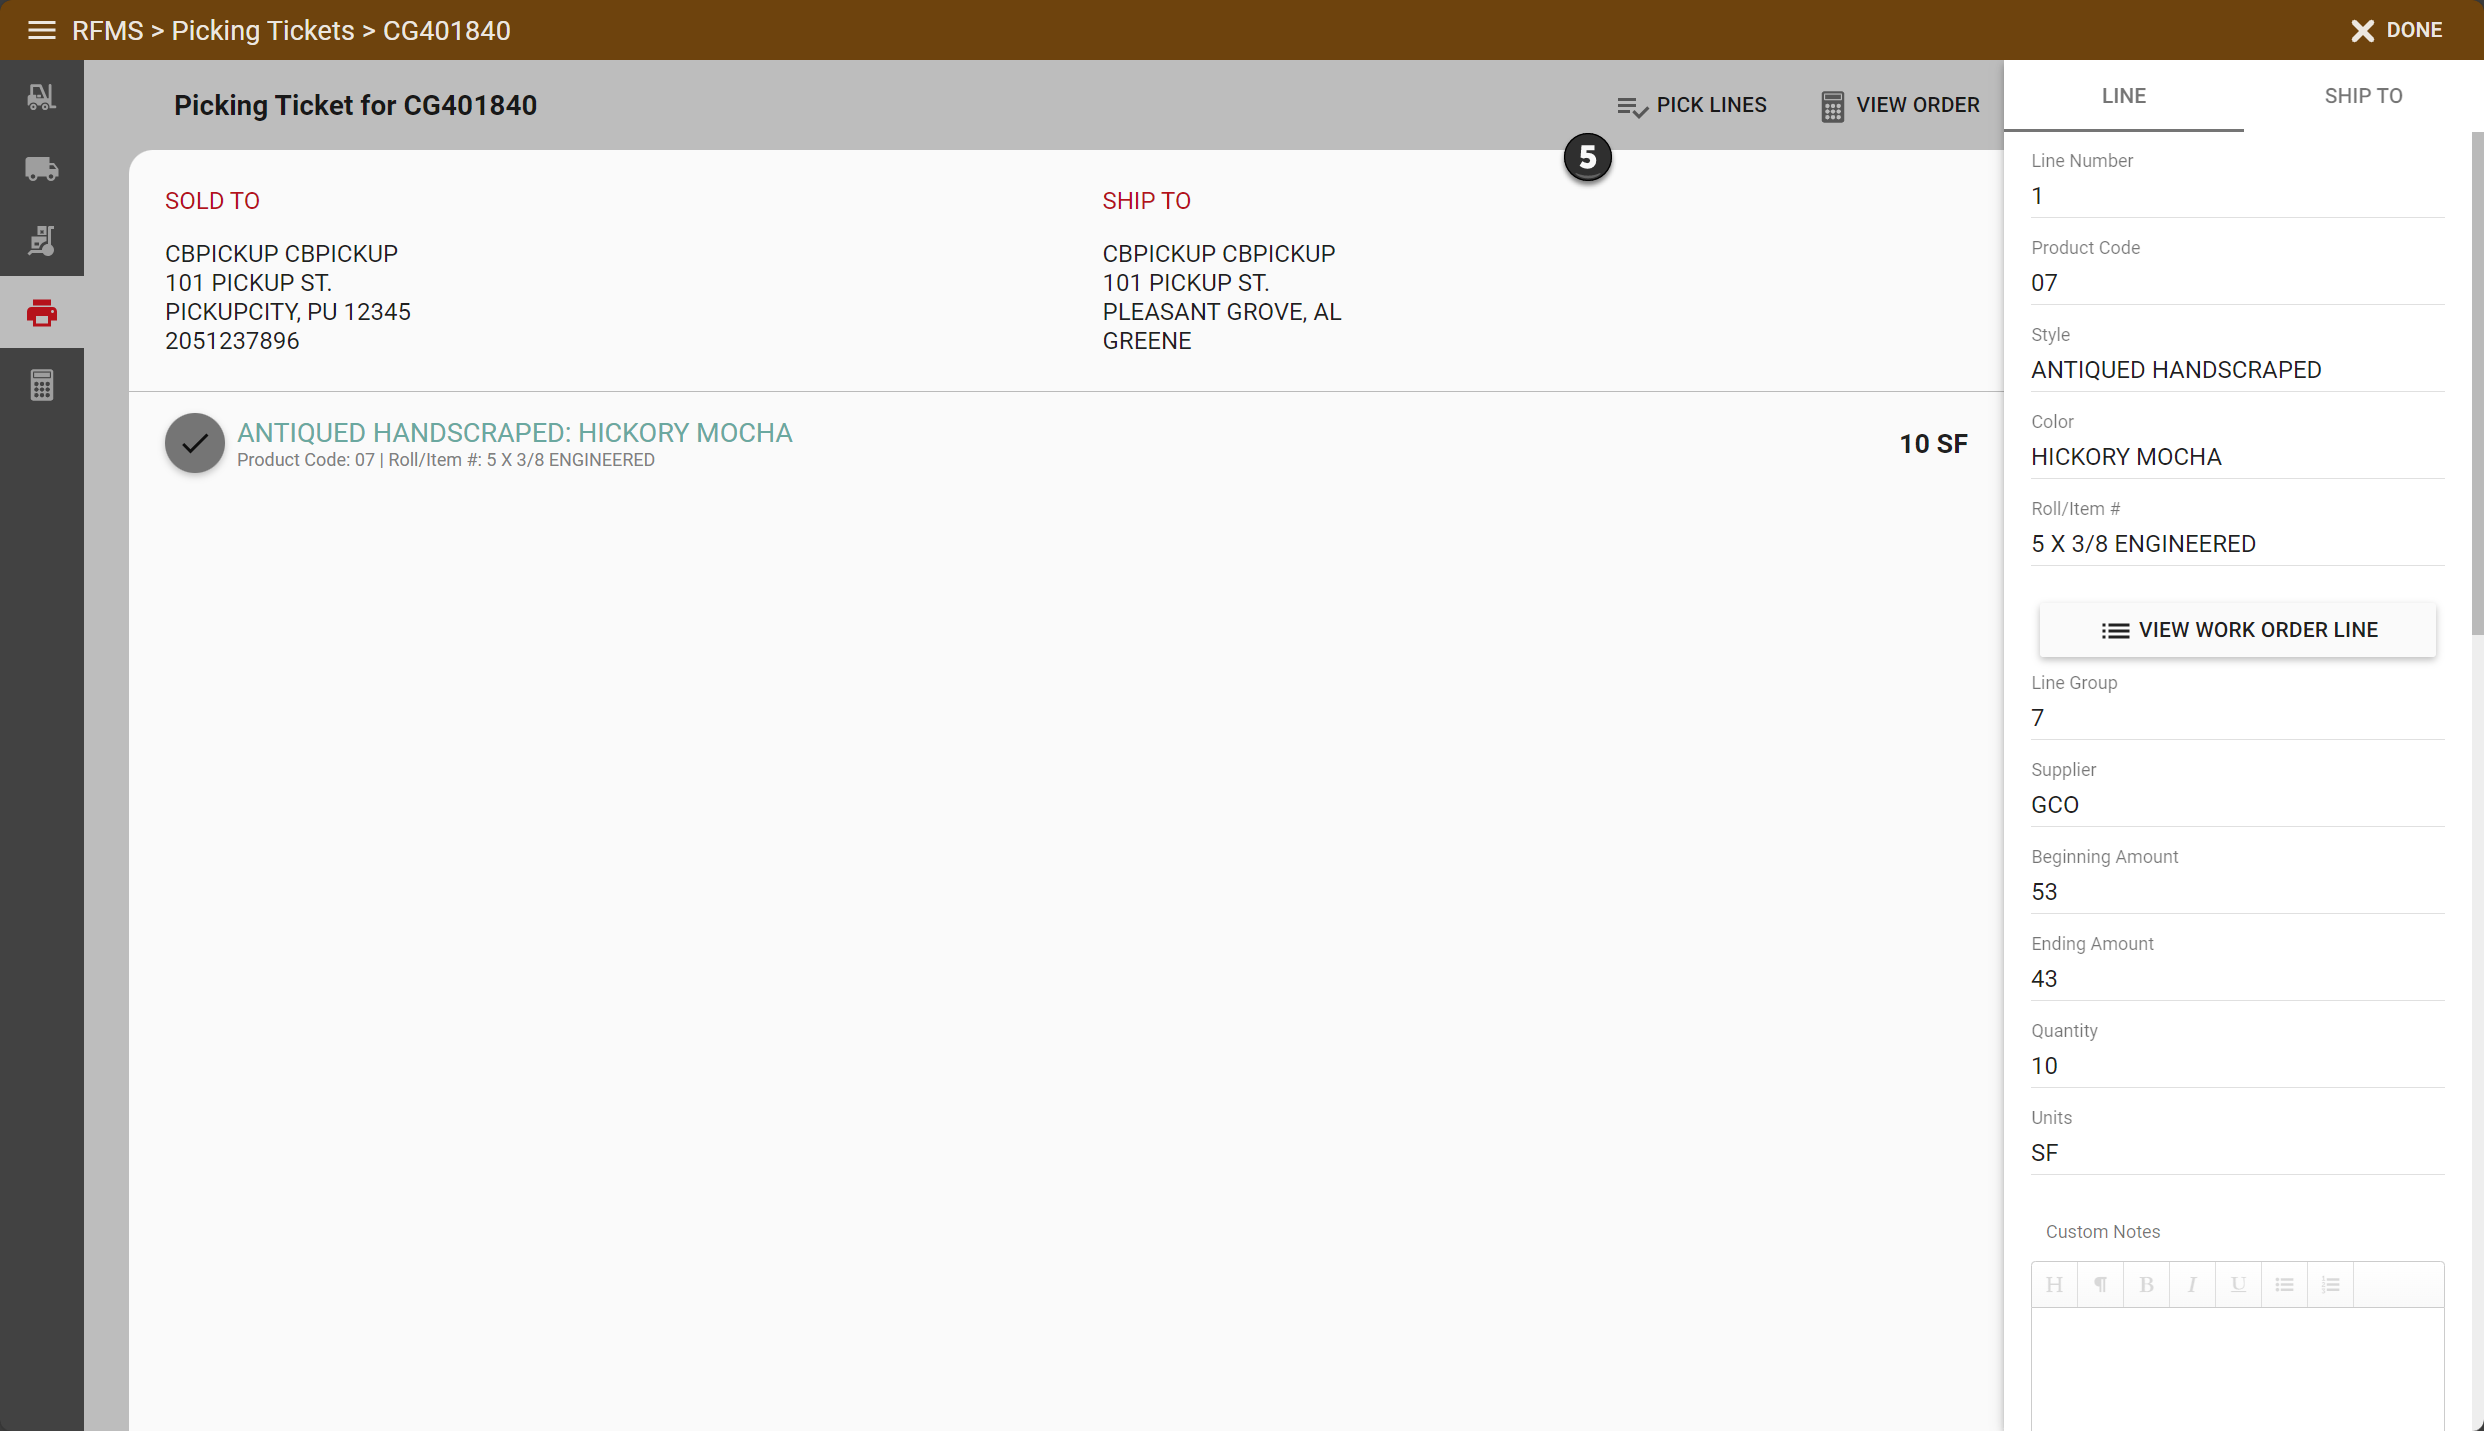Insert numbered list in Custom Notes

(x=2330, y=1284)
